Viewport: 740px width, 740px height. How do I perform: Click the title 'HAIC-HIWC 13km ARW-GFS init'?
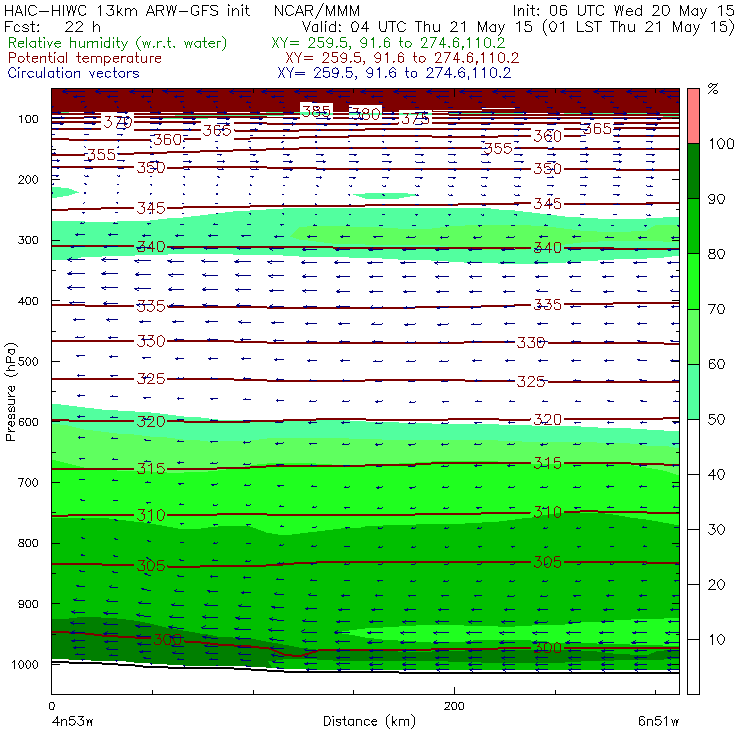(x=127, y=11)
